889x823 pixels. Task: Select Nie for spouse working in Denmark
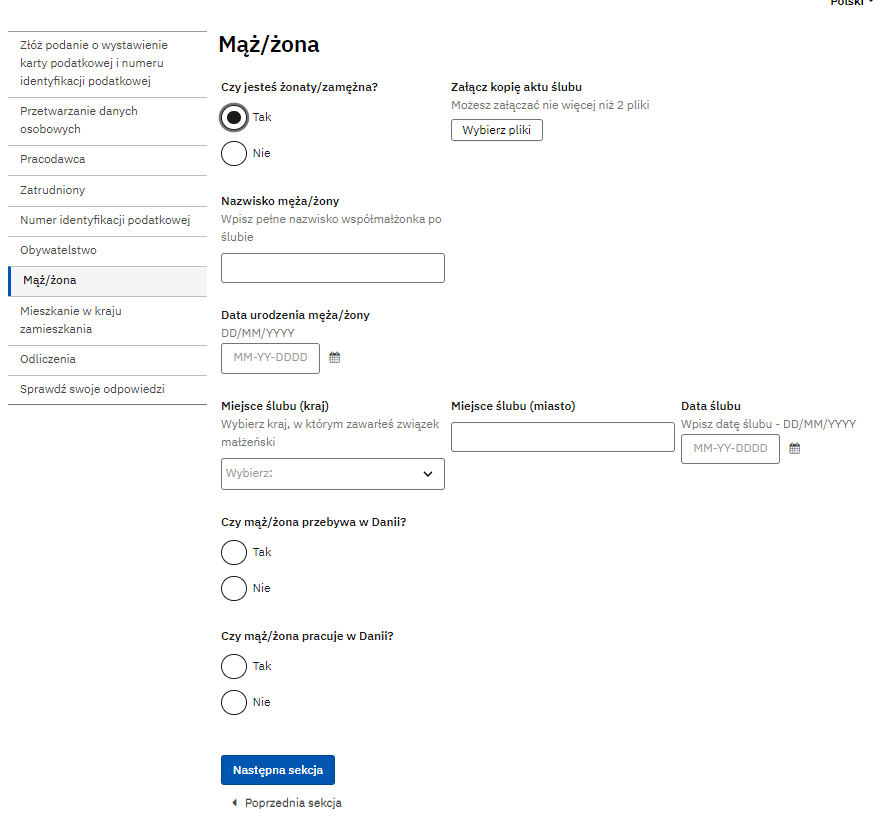234,702
